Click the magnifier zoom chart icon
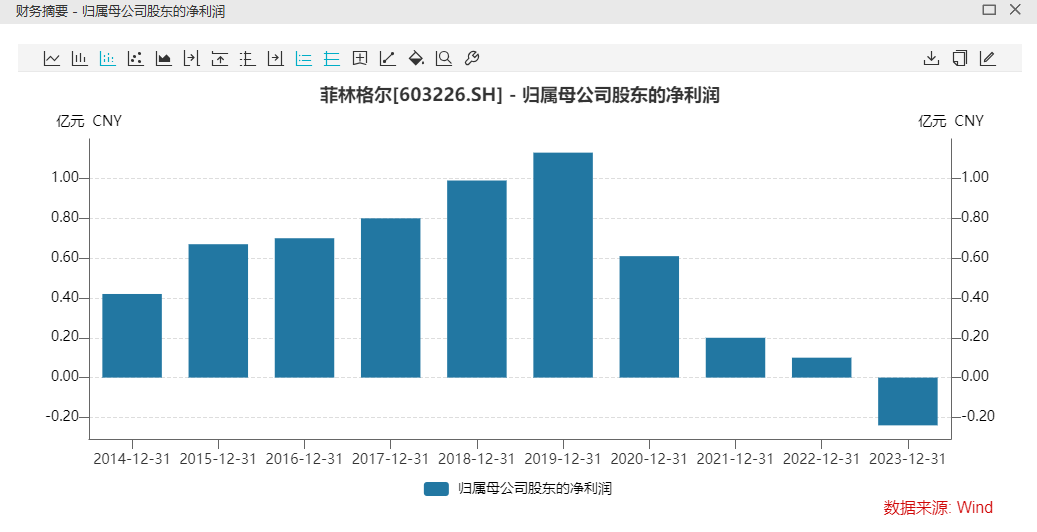This screenshot has width=1037, height=532. pos(444,58)
